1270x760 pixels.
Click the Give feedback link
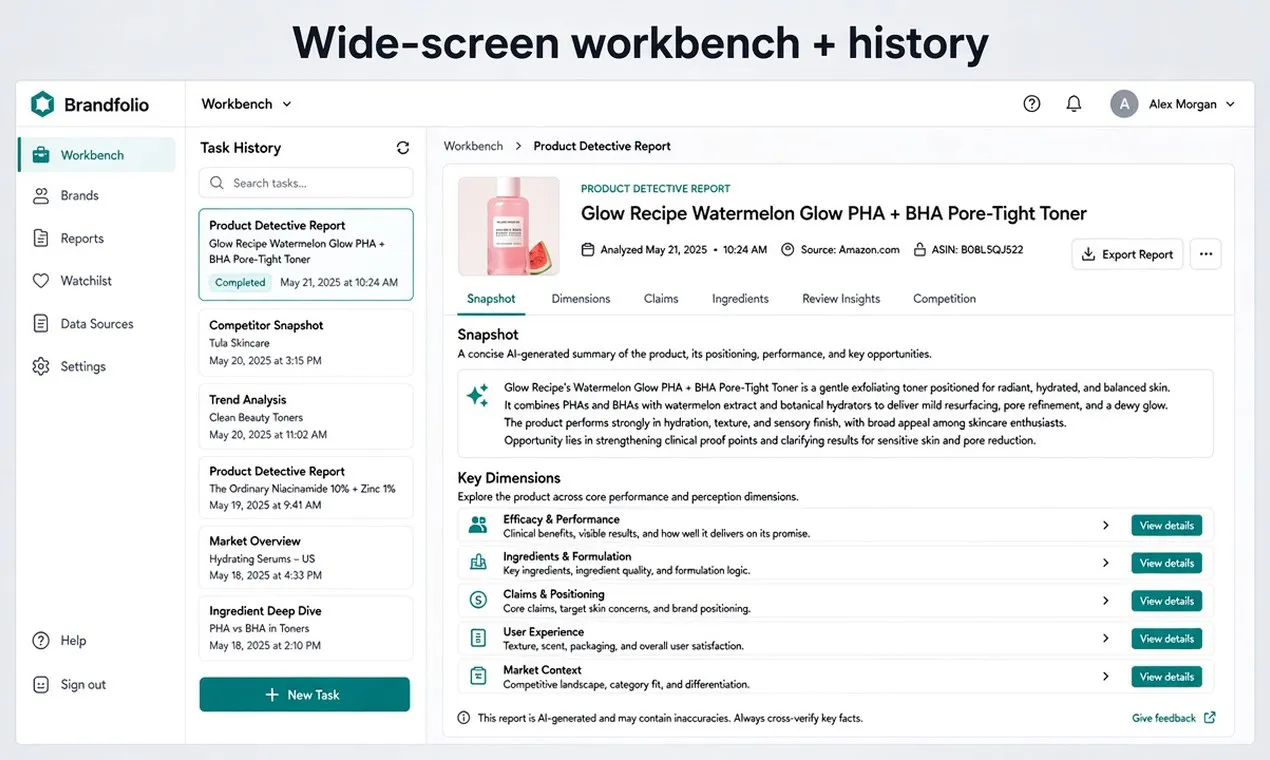[x=1173, y=718]
